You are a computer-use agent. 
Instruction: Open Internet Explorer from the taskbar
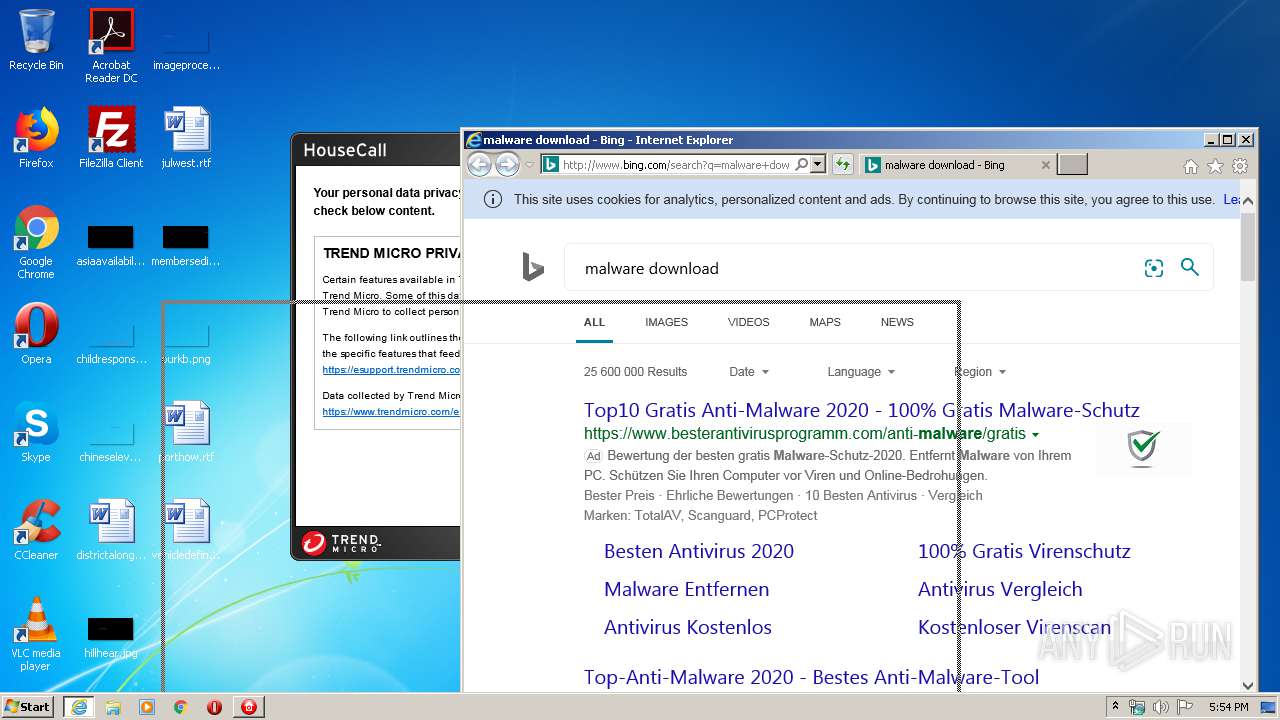click(x=78, y=707)
